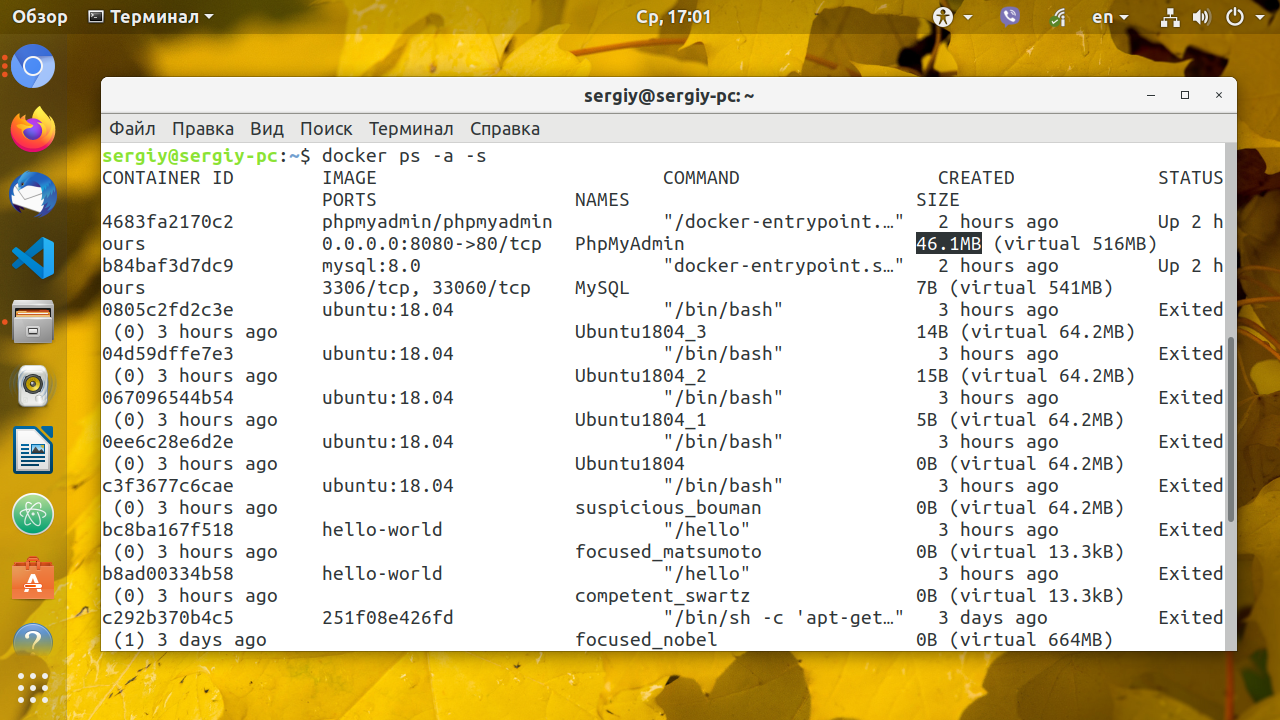Open LibreOffice Writer from the dock
Screen dimensions: 1280x720
coord(33,450)
